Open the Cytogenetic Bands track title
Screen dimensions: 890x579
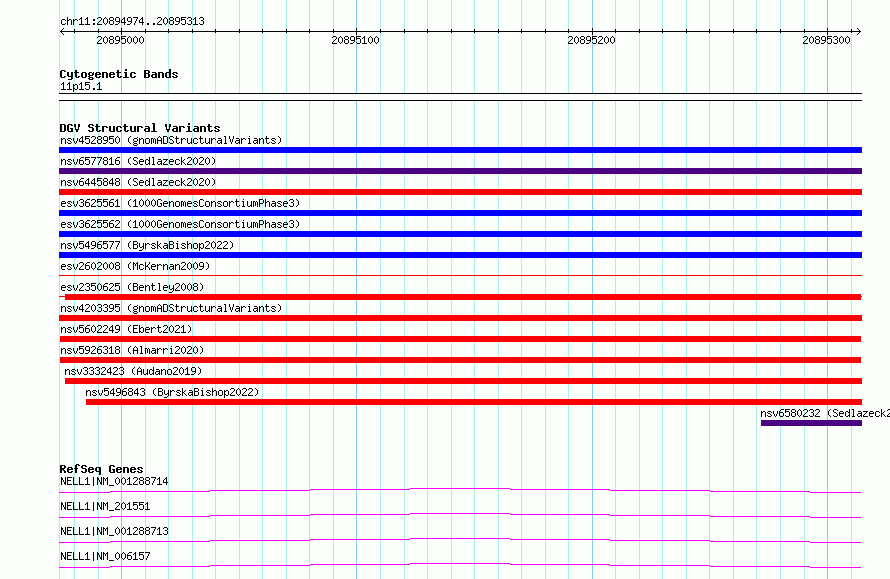pos(119,74)
